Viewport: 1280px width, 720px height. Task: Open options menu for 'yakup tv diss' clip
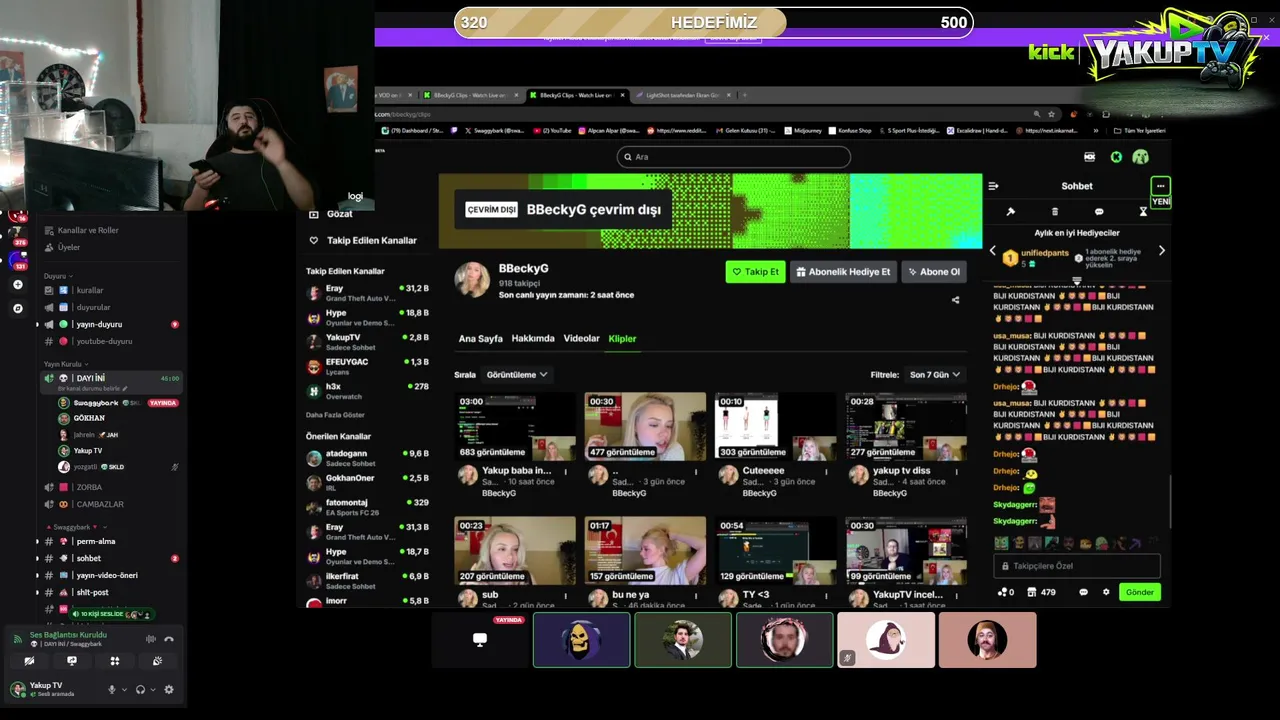click(956, 471)
